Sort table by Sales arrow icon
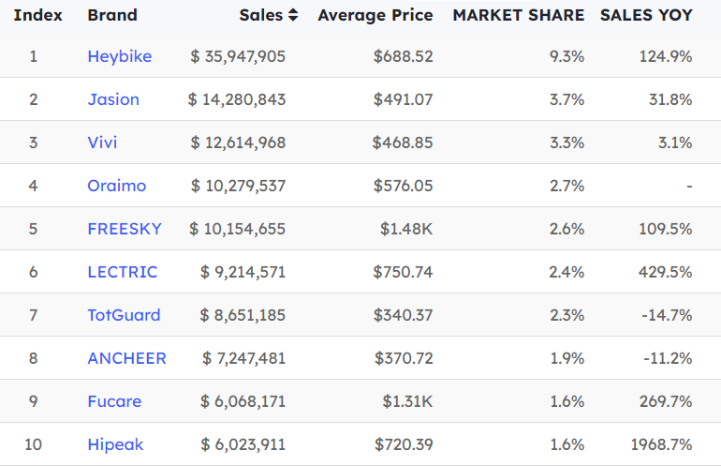This screenshot has width=721, height=466. coord(292,16)
